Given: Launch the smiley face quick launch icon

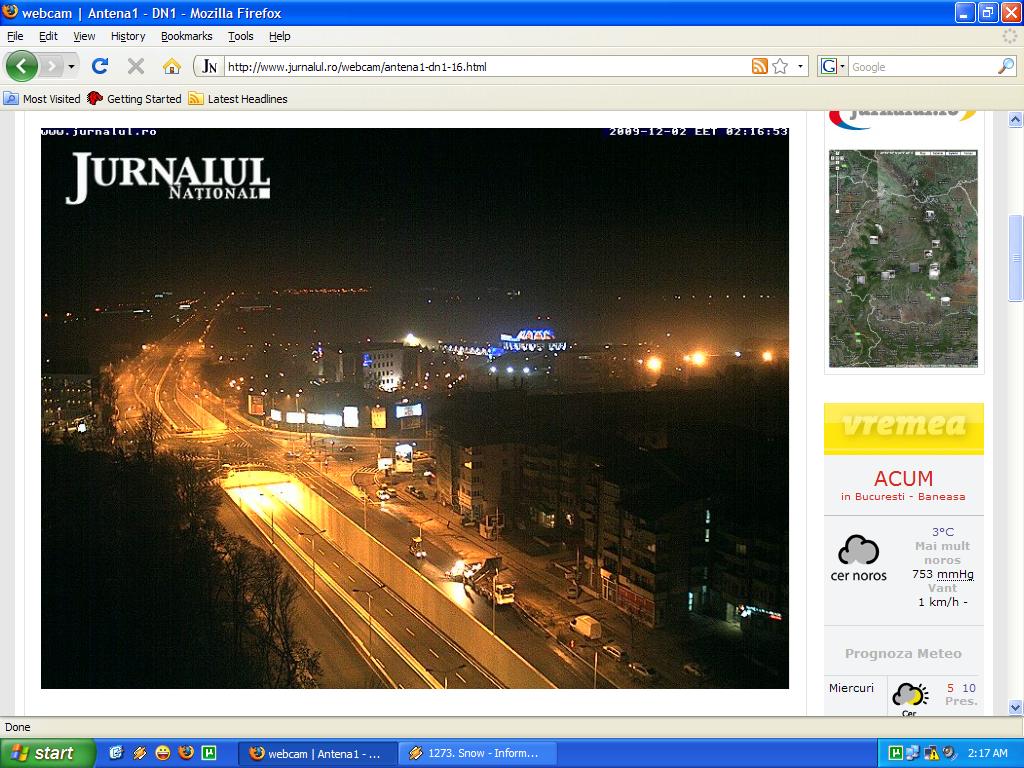Looking at the screenshot, I should pos(163,753).
